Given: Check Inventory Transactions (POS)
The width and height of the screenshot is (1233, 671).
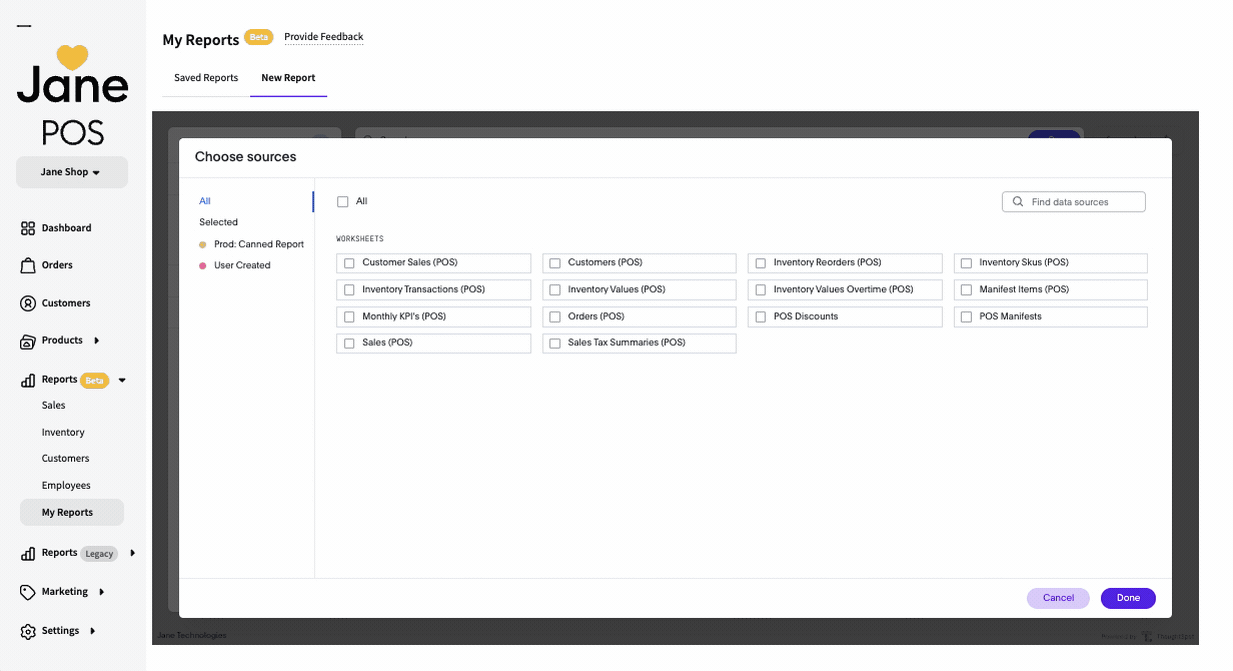Looking at the screenshot, I should click(349, 290).
